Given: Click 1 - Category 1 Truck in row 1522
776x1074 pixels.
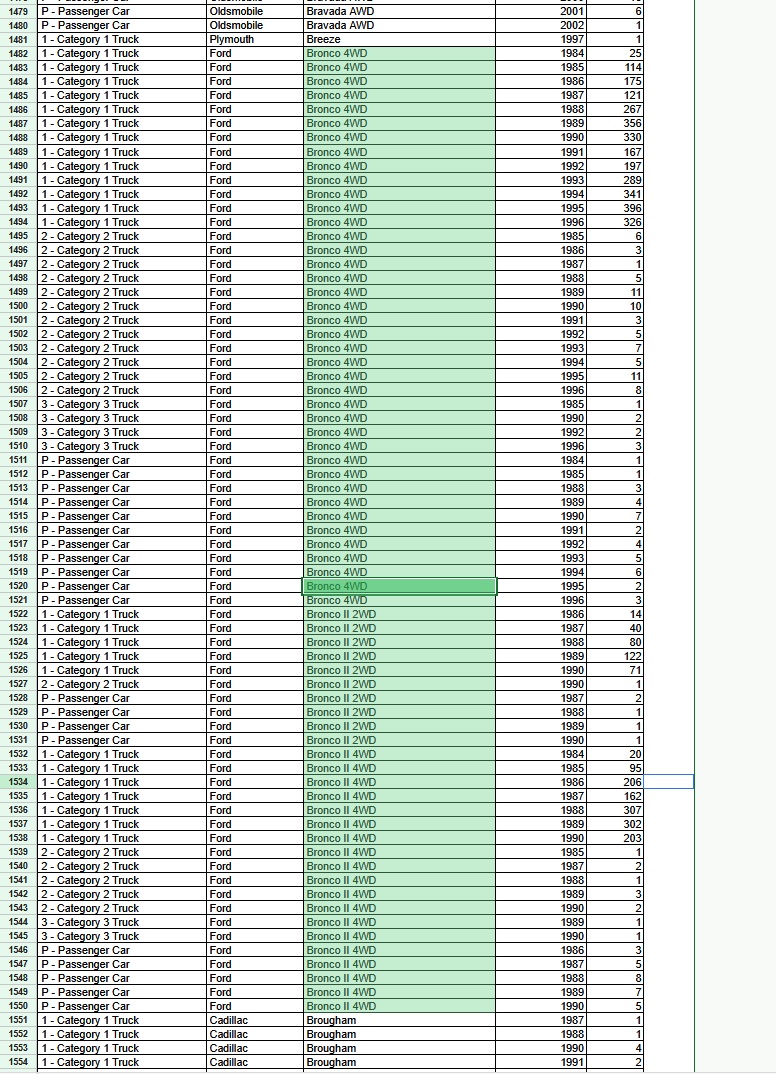Looking at the screenshot, I should click(x=122, y=614).
